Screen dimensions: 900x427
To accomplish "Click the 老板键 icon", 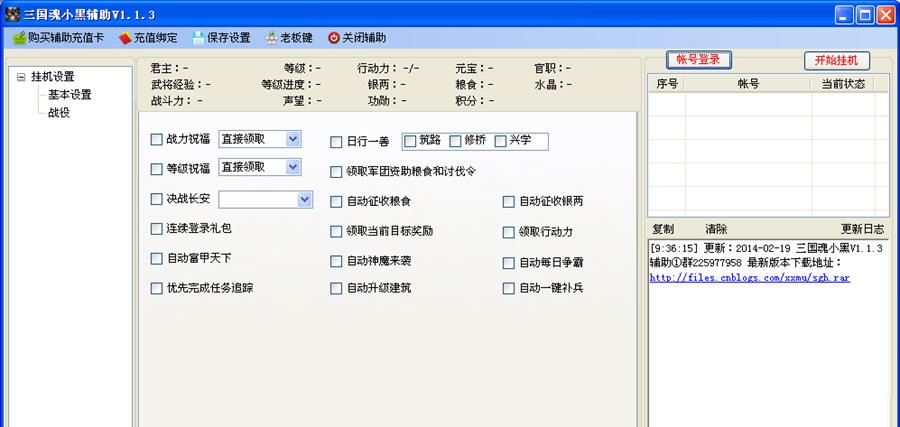I will click(271, 38).
